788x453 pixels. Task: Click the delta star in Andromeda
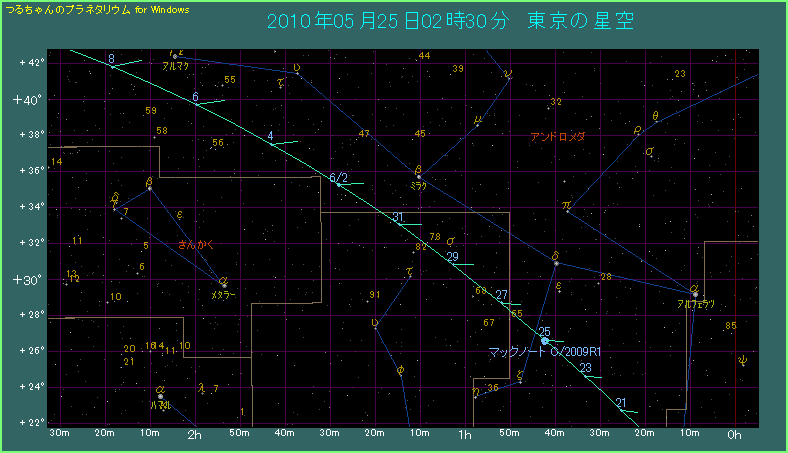(x=555, y=263)
